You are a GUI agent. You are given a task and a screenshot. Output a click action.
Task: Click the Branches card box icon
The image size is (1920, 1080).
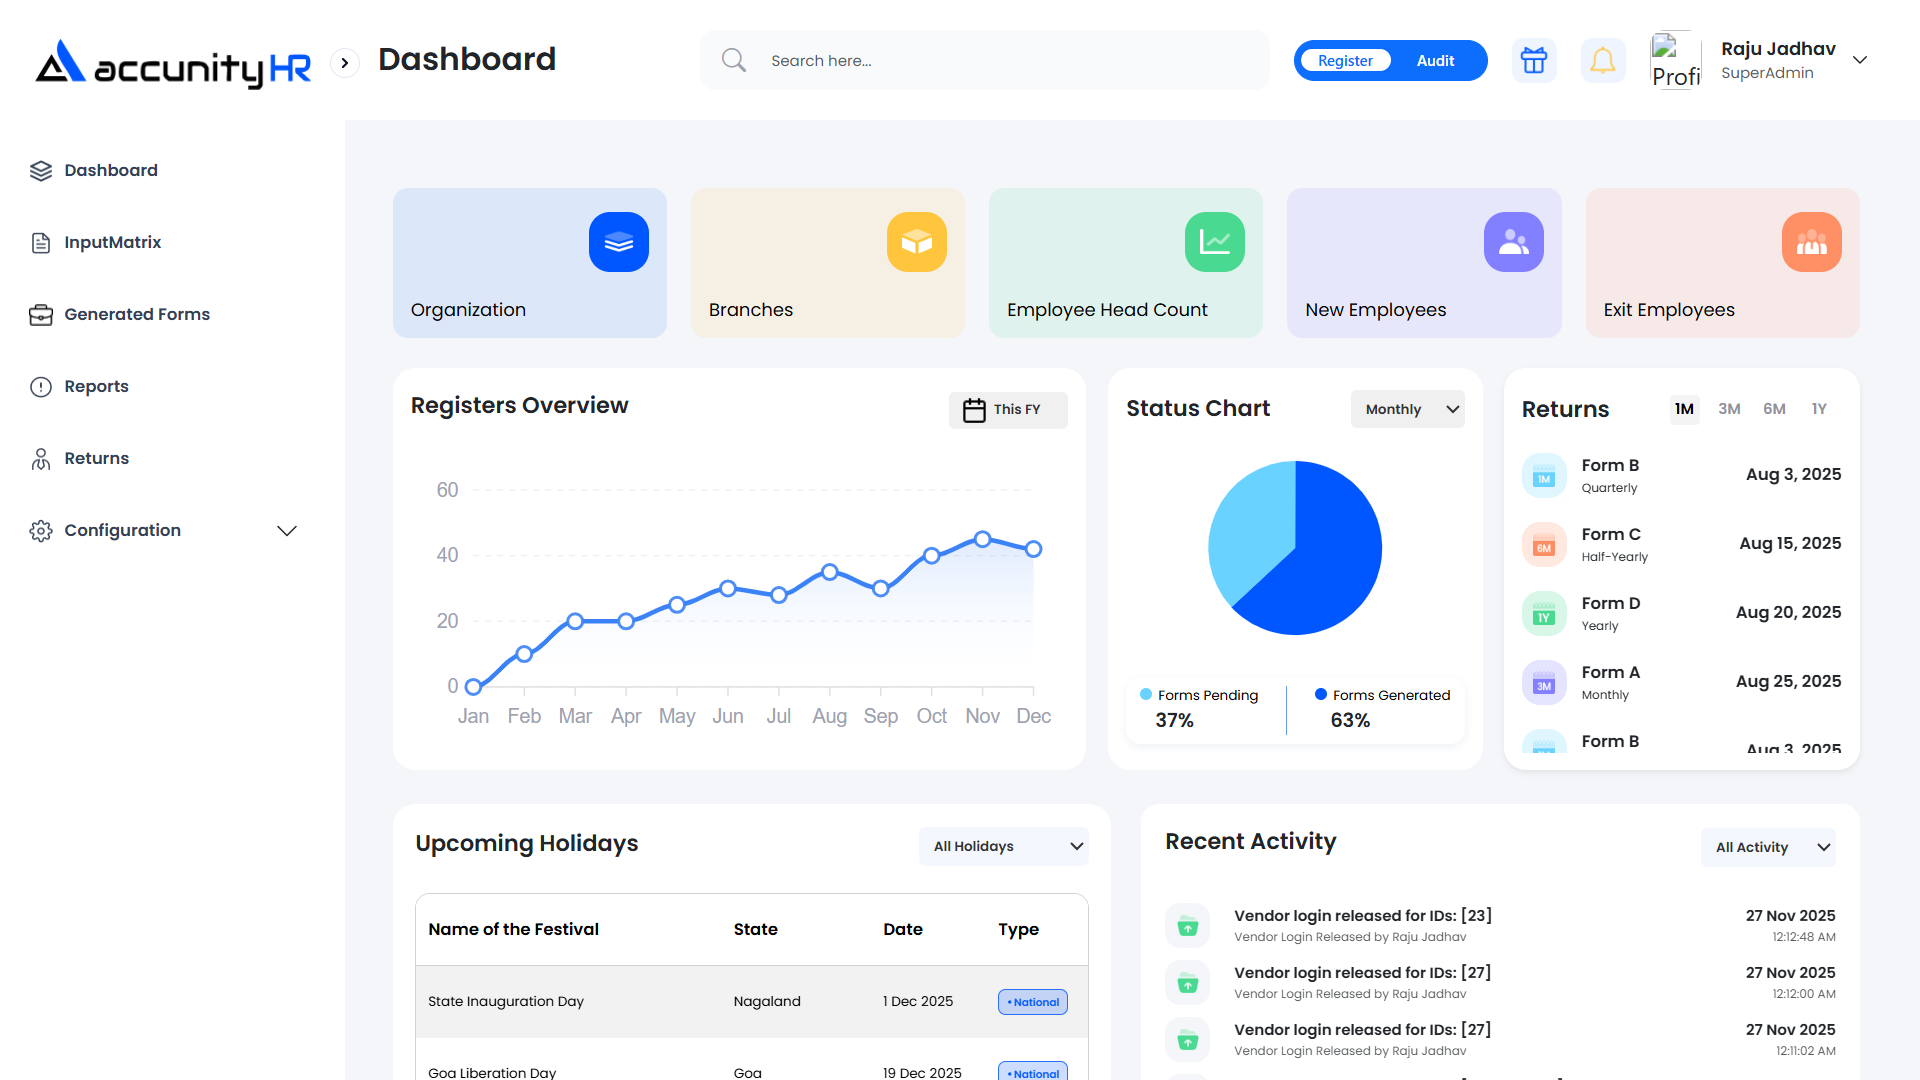tap(916, 242)
